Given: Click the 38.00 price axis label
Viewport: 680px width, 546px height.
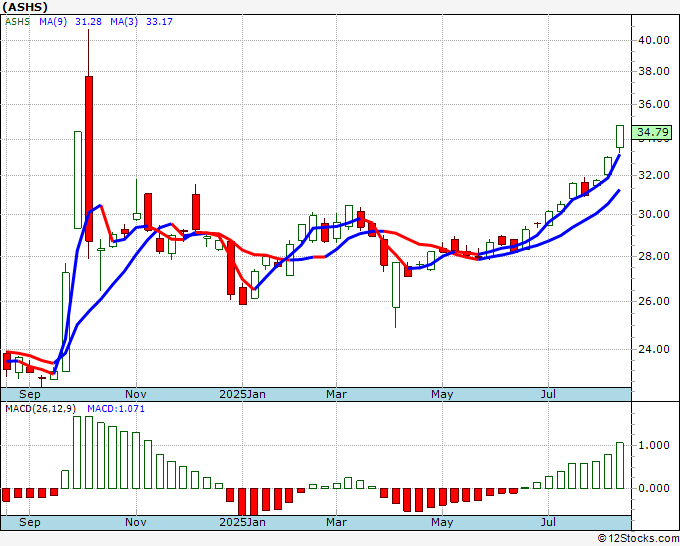Looking at the screenshot, I should pos(654,71).
